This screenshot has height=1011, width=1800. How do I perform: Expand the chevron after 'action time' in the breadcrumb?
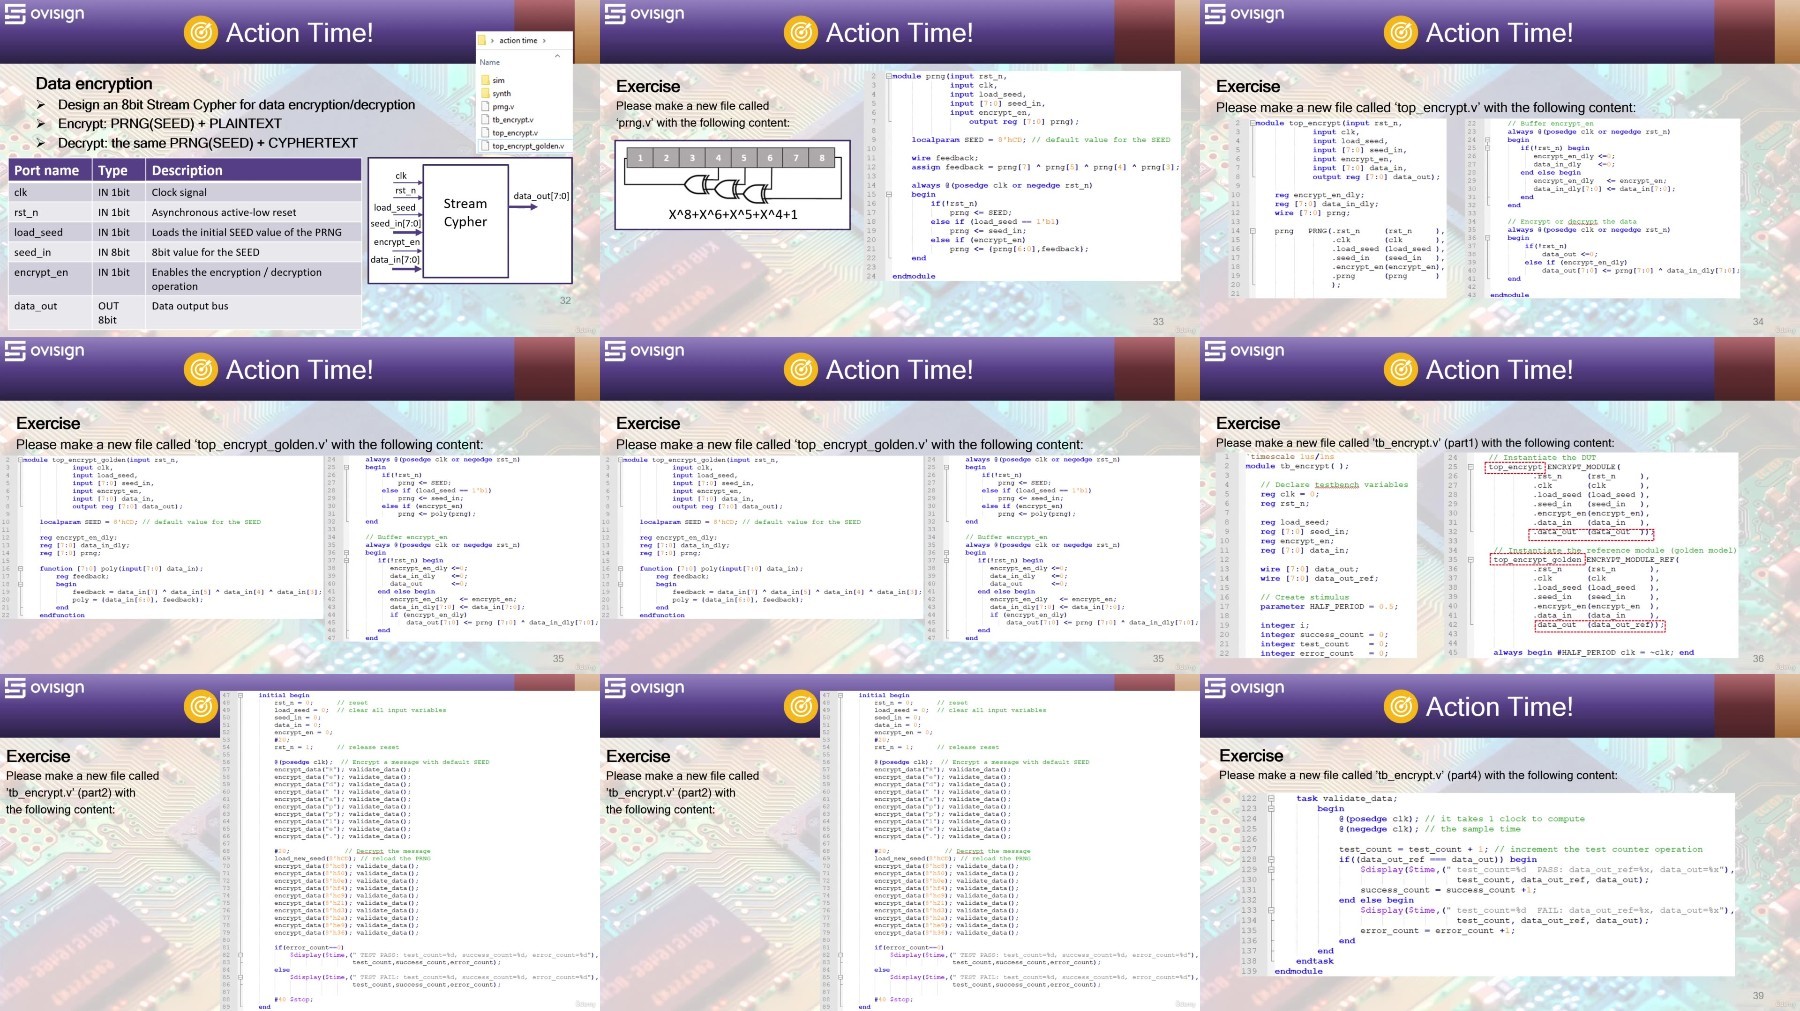(546, 41)
